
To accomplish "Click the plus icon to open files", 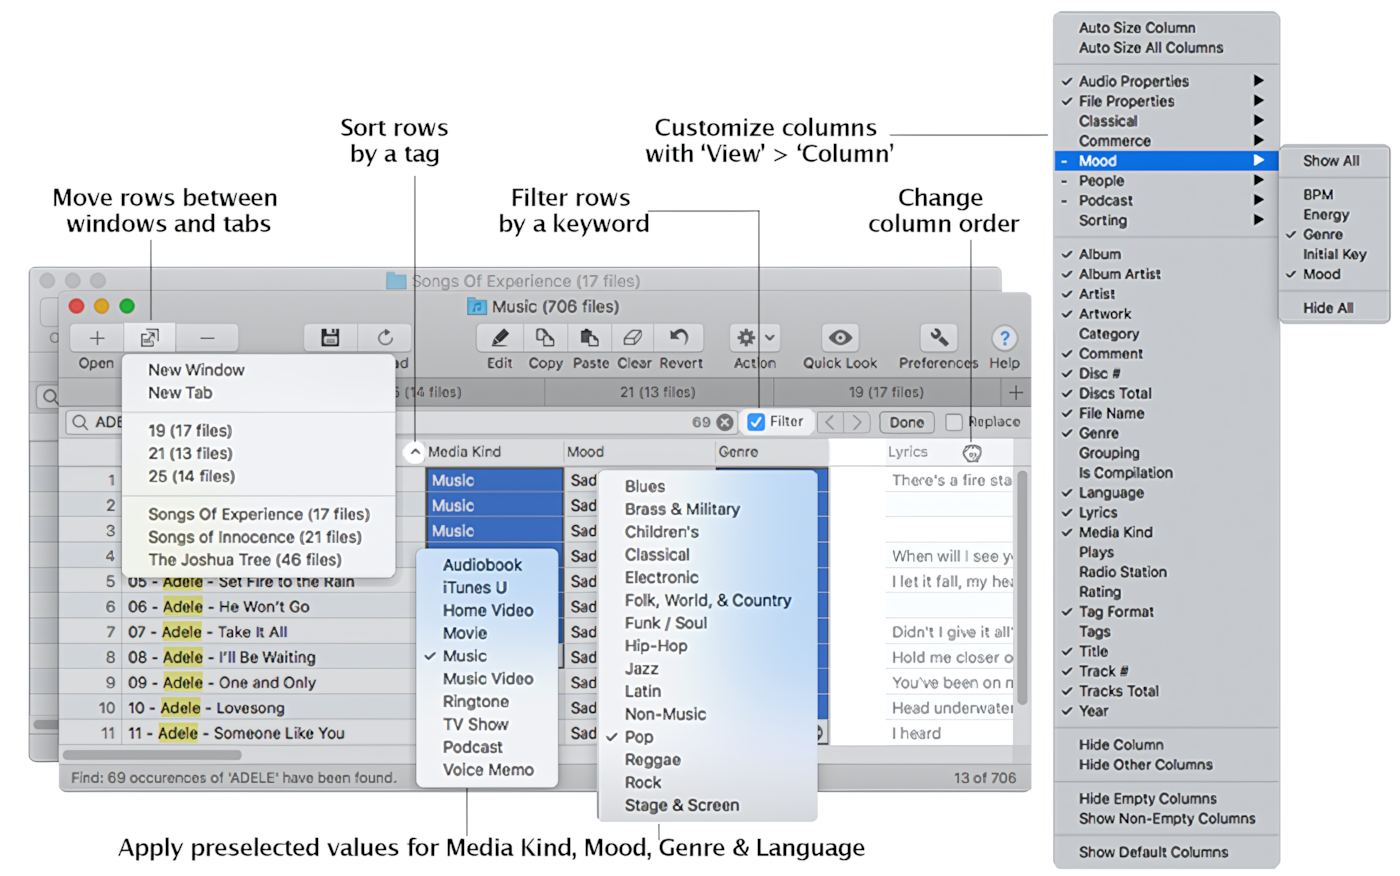I will click(96, 339).
